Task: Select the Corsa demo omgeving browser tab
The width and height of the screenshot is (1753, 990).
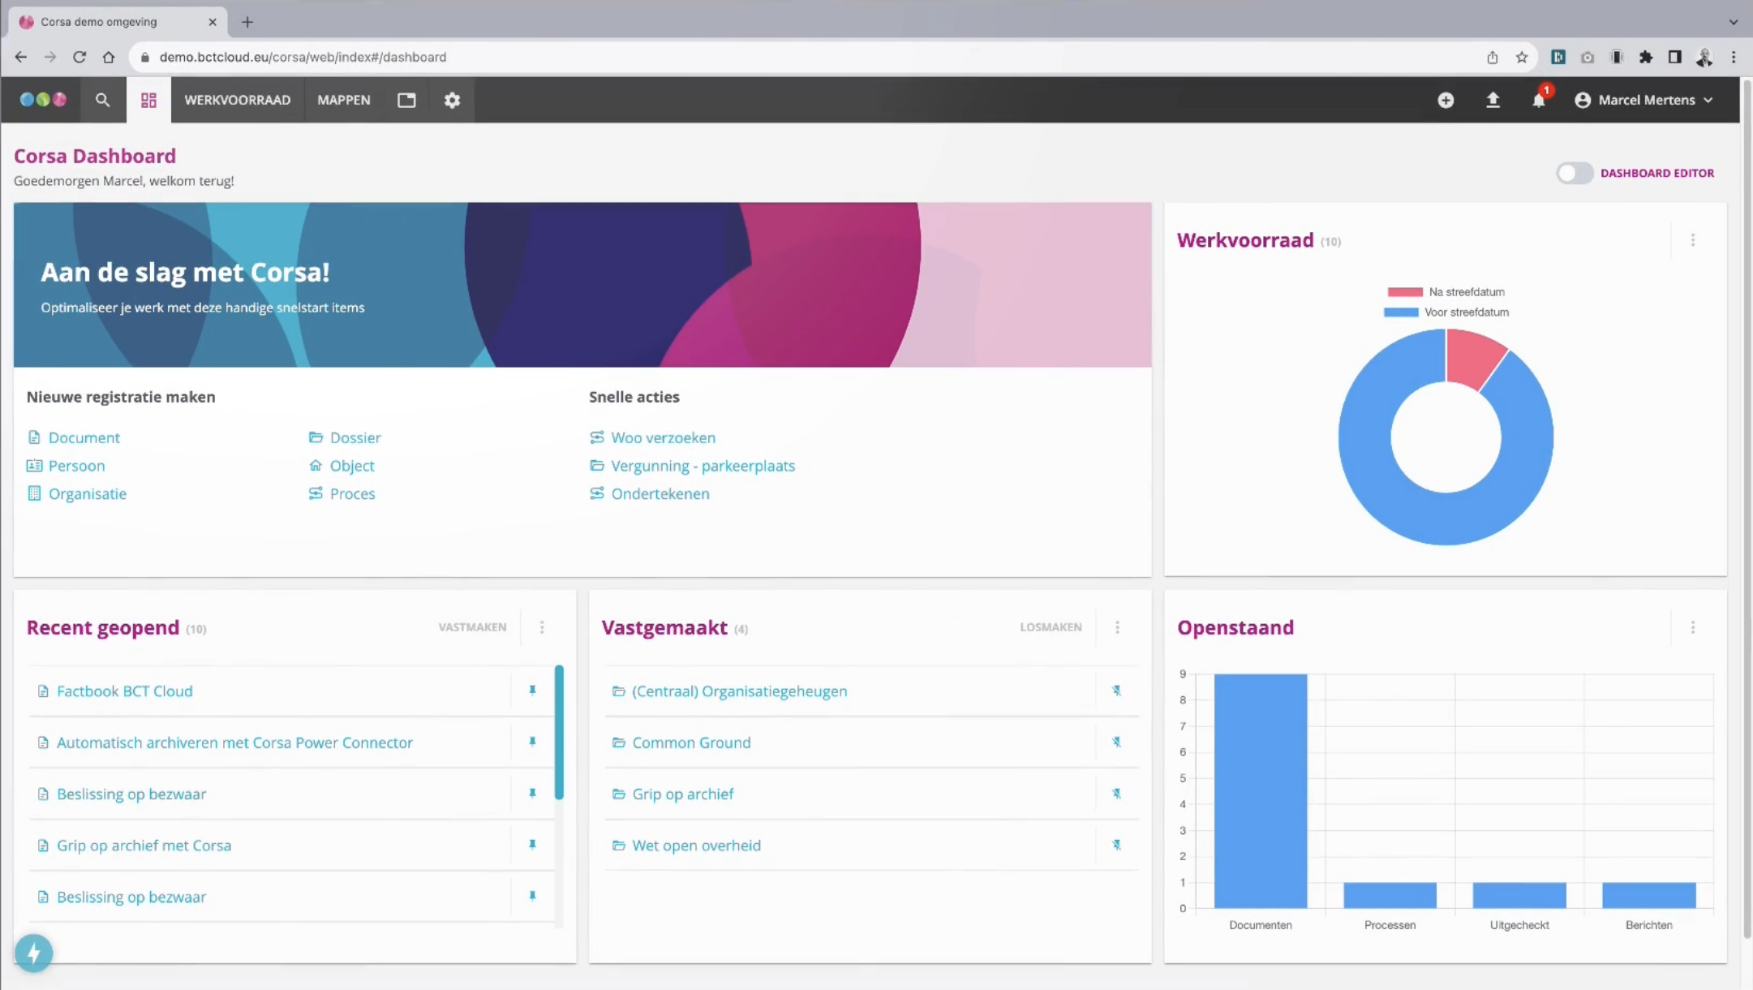Action: tap(117, 21)
